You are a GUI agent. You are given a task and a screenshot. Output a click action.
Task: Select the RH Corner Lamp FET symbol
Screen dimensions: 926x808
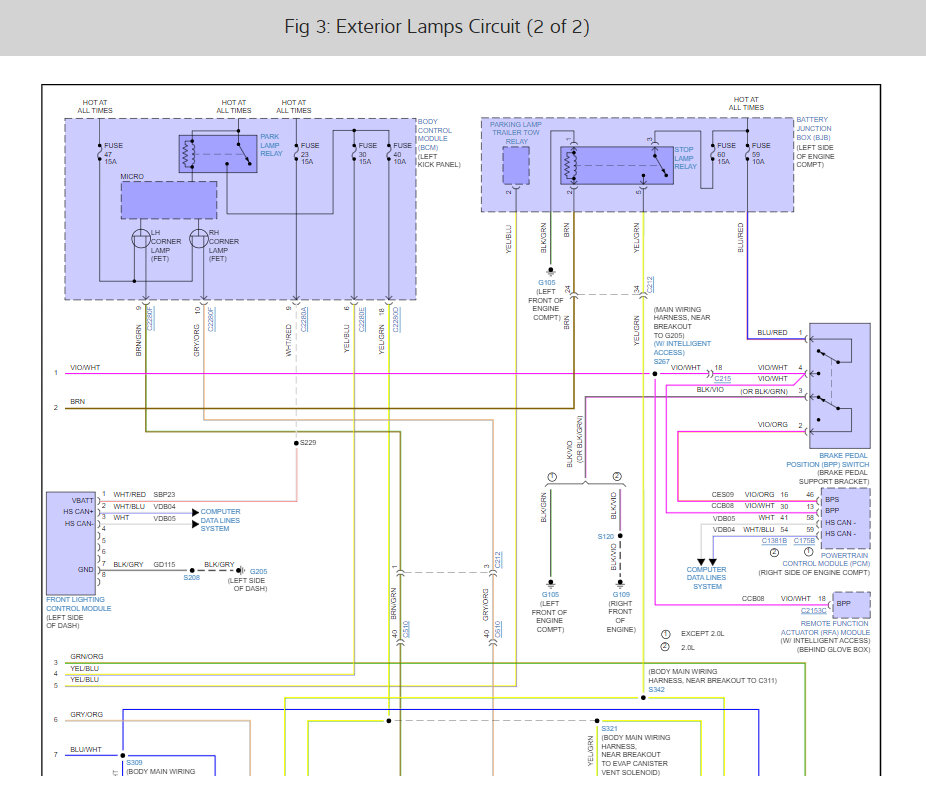coord(199,239)
